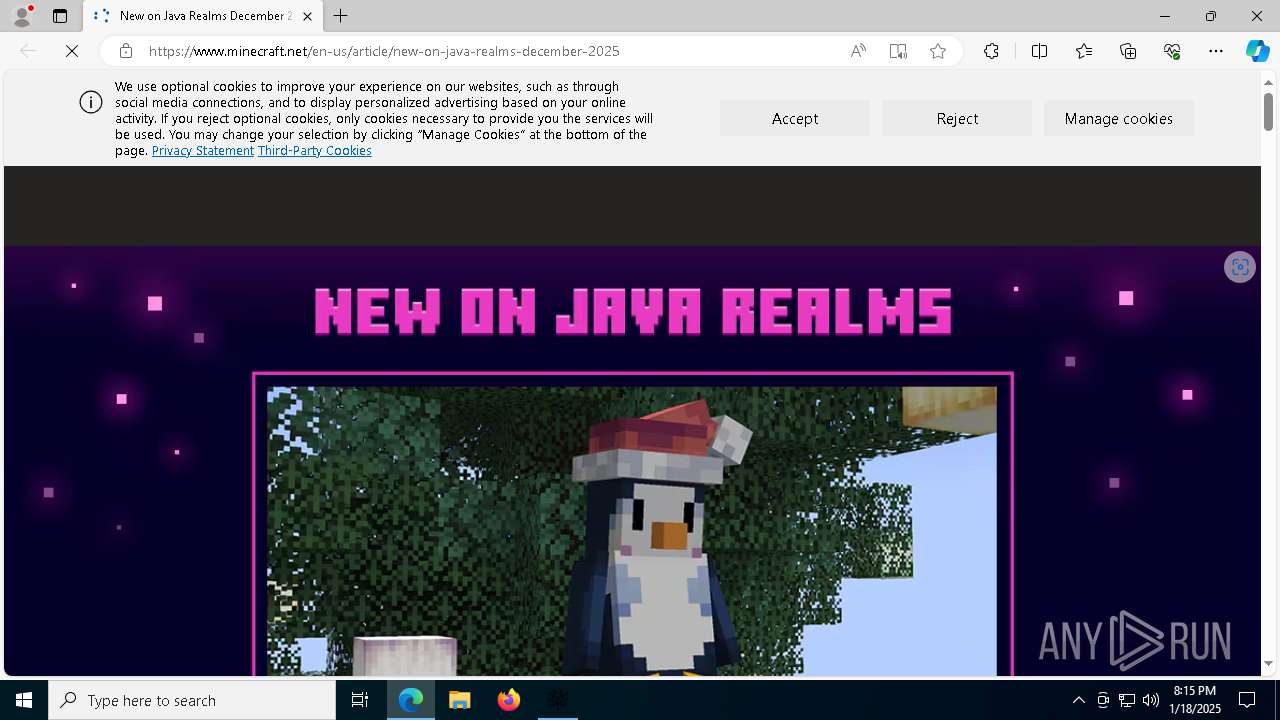Image resolution: width=1280 pixels, height=720 pixels.
Task: Click the back navigation arrow
Action: 28,51
